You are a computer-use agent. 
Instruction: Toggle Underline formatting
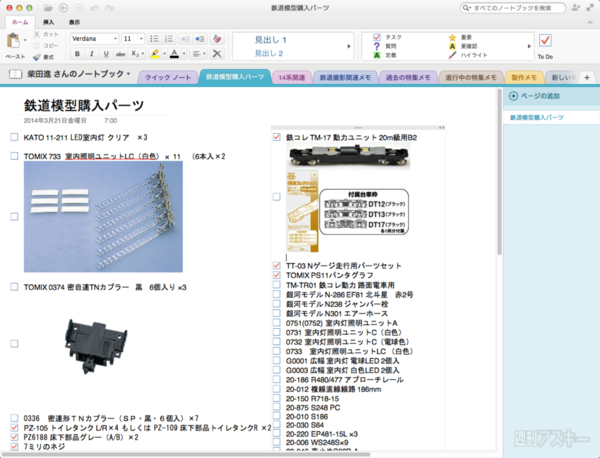pos(106,54)
